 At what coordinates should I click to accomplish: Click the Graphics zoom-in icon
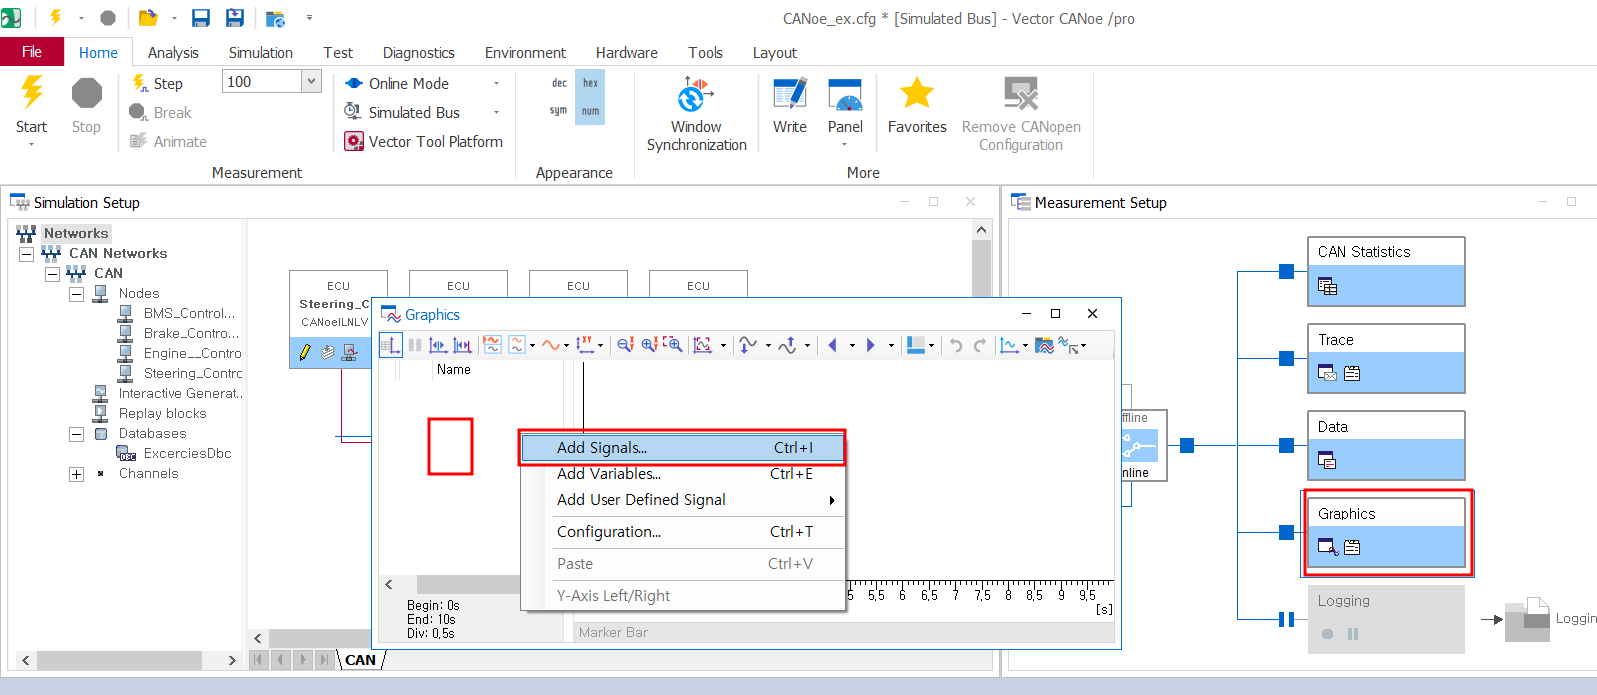click(649, 345)
